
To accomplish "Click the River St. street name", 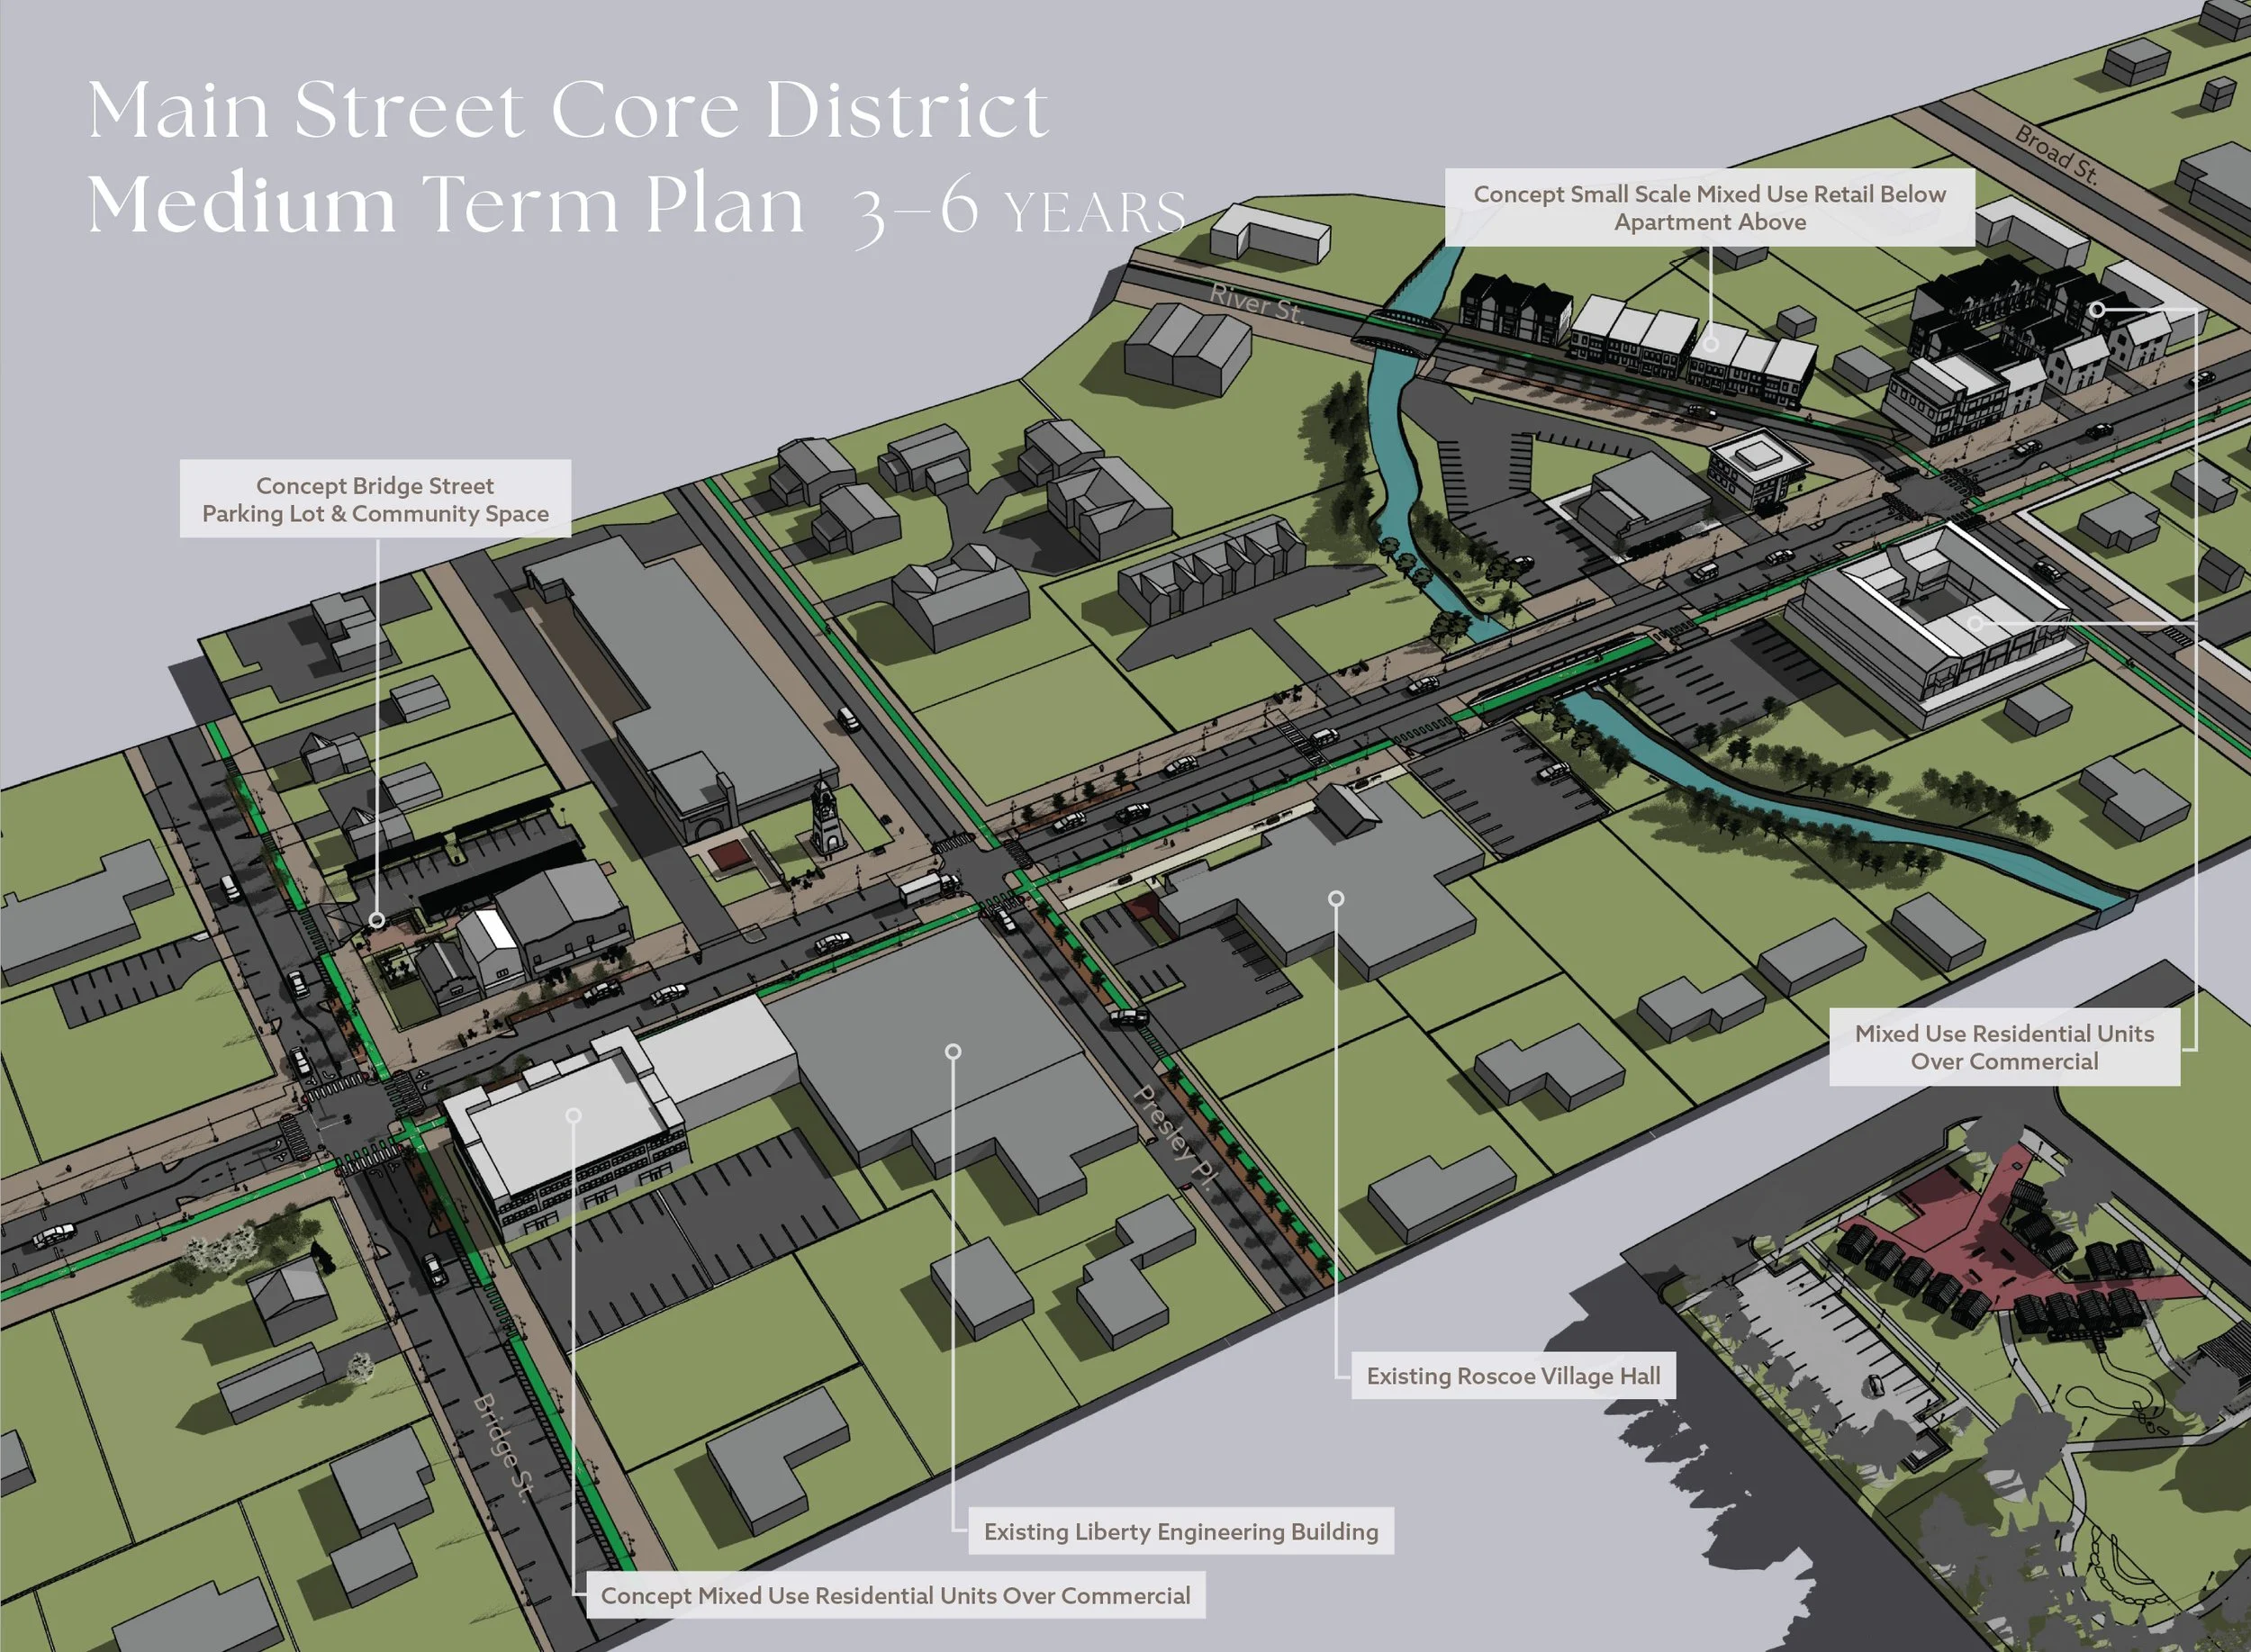I will pos(1256,303).
